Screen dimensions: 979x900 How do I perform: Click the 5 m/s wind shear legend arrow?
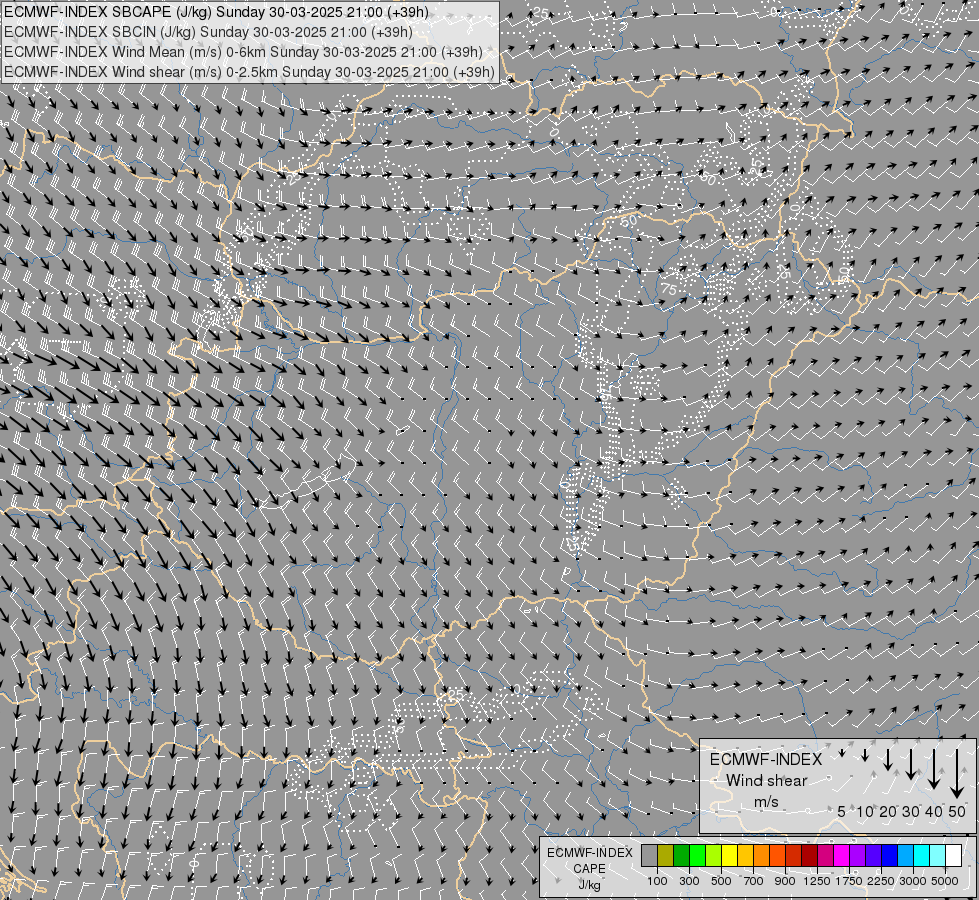[x=842, y=753]
